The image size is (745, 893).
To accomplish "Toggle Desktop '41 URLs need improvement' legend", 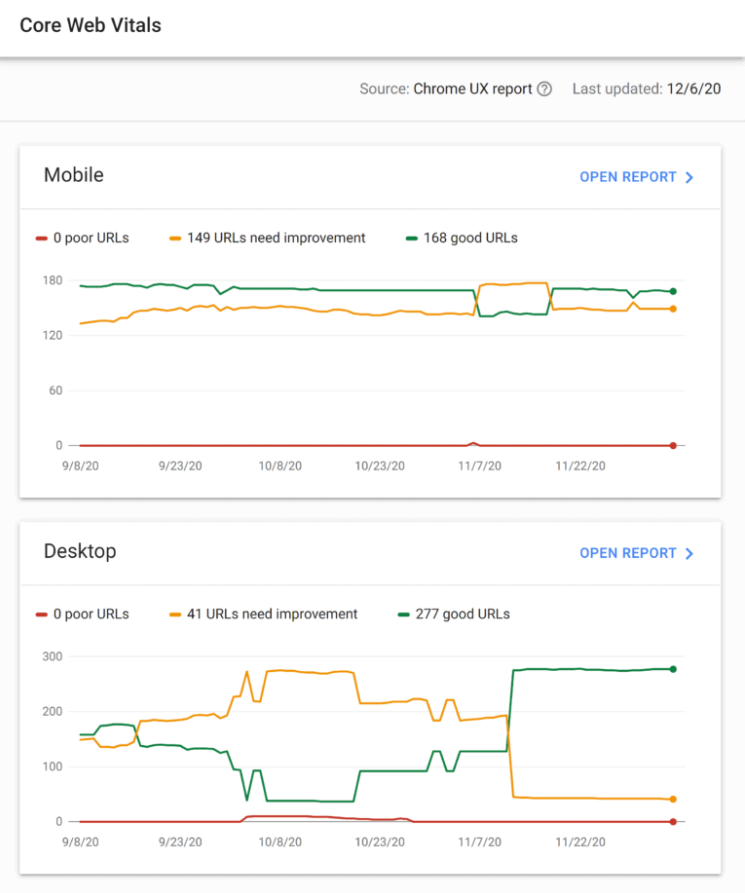I will point(263,614).
